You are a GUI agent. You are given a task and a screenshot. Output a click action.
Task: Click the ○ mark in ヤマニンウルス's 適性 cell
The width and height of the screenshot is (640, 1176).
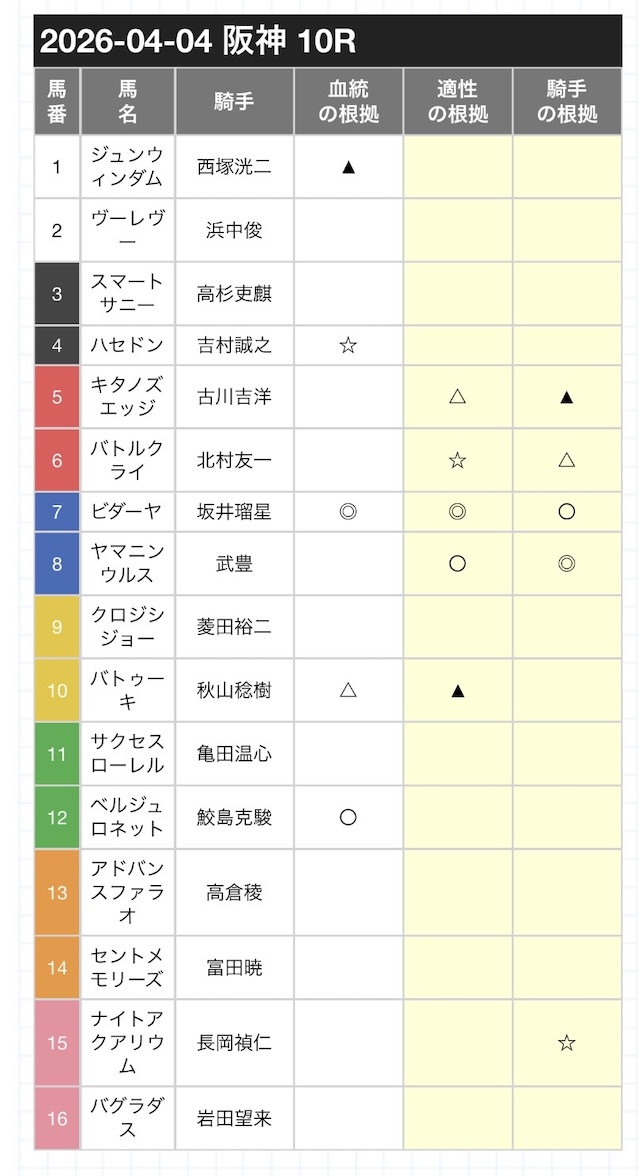[458, 564]
